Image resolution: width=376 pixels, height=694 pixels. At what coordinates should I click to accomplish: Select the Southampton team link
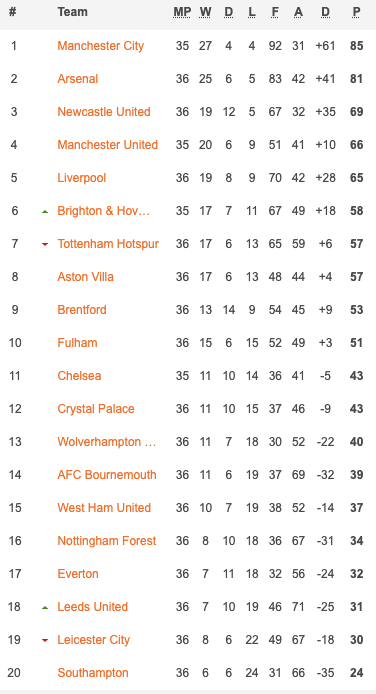click(93, 673)
